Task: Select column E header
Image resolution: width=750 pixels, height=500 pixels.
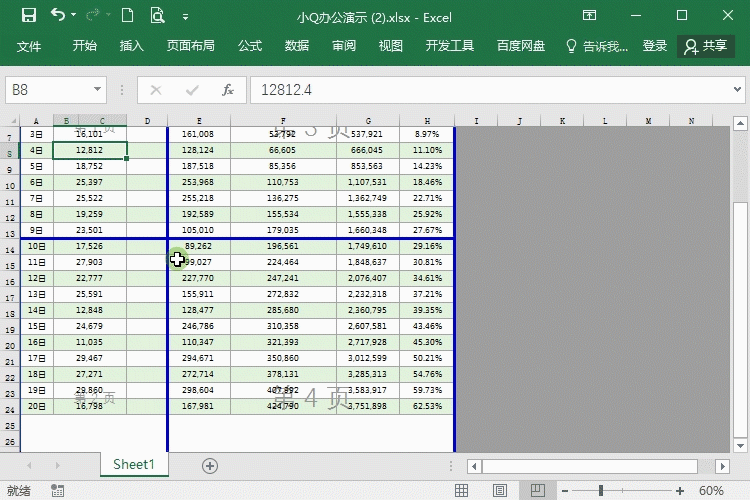Action: (x=199, y=121)
